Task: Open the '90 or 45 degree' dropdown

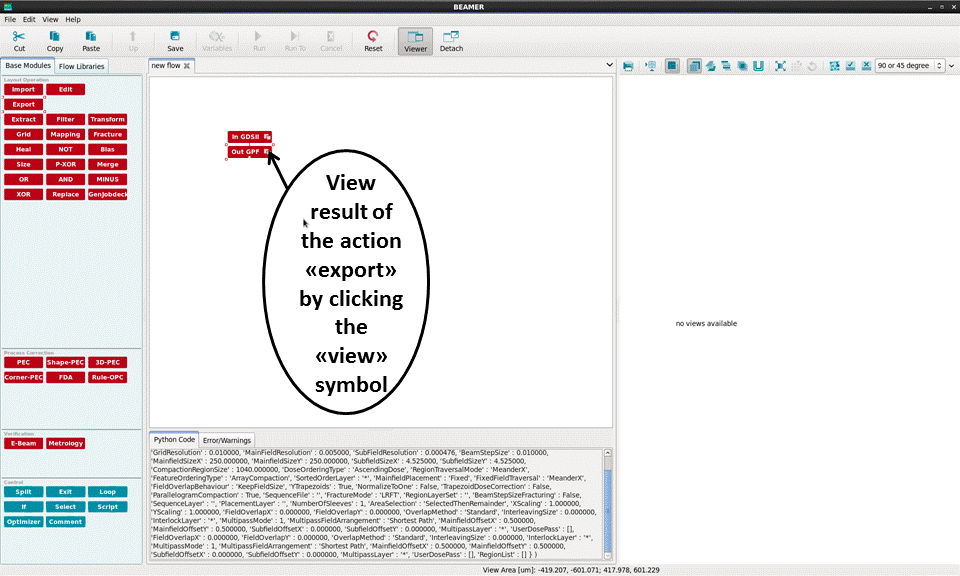Action: click(x=908, y=66)
